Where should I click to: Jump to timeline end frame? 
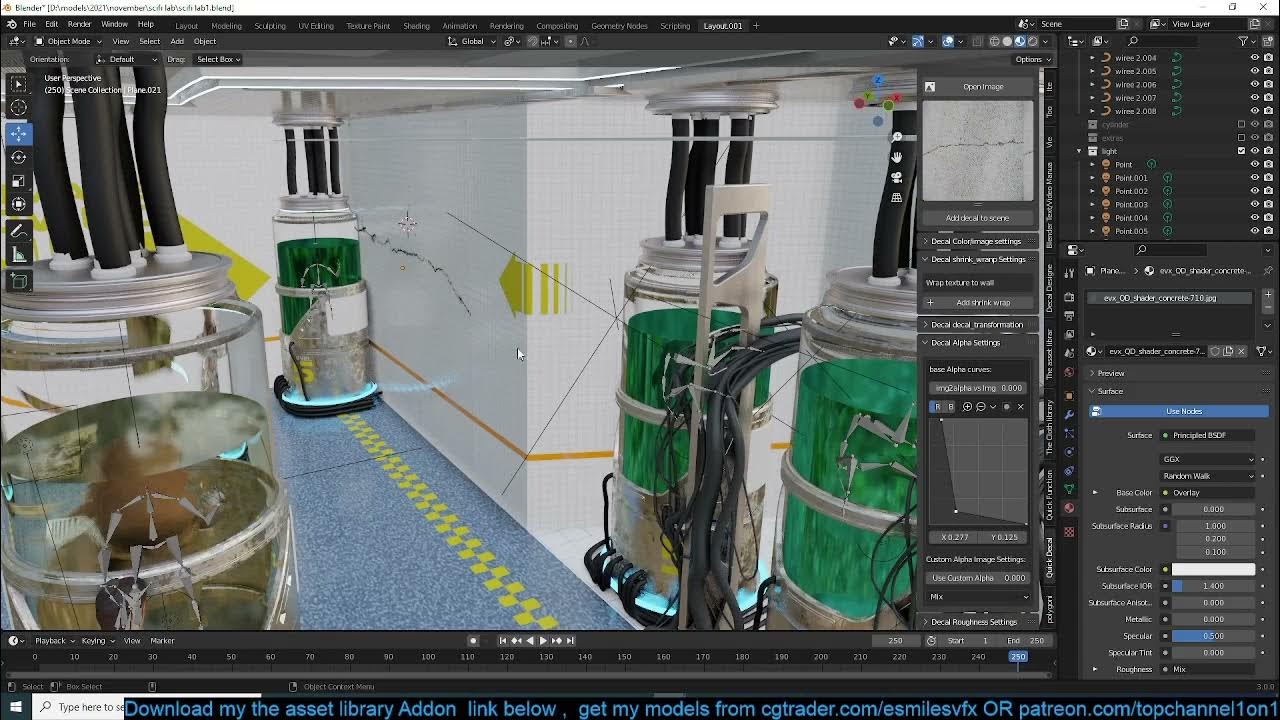coord(570,640)
